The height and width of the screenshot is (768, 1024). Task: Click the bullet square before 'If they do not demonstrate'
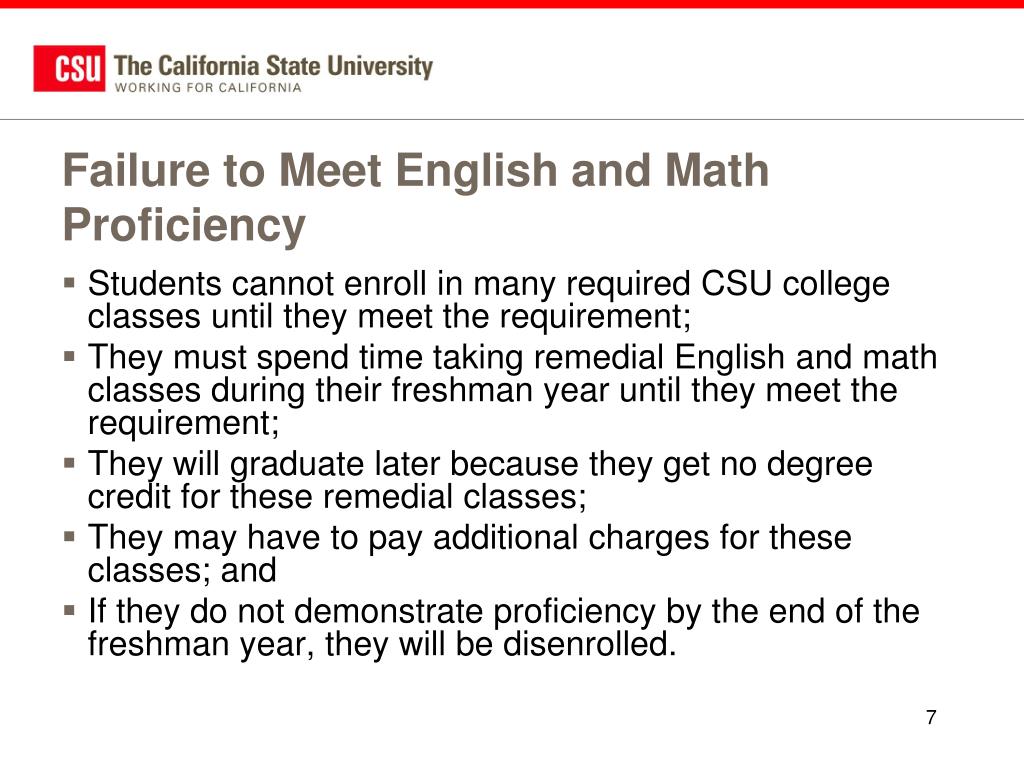point(70,611)
